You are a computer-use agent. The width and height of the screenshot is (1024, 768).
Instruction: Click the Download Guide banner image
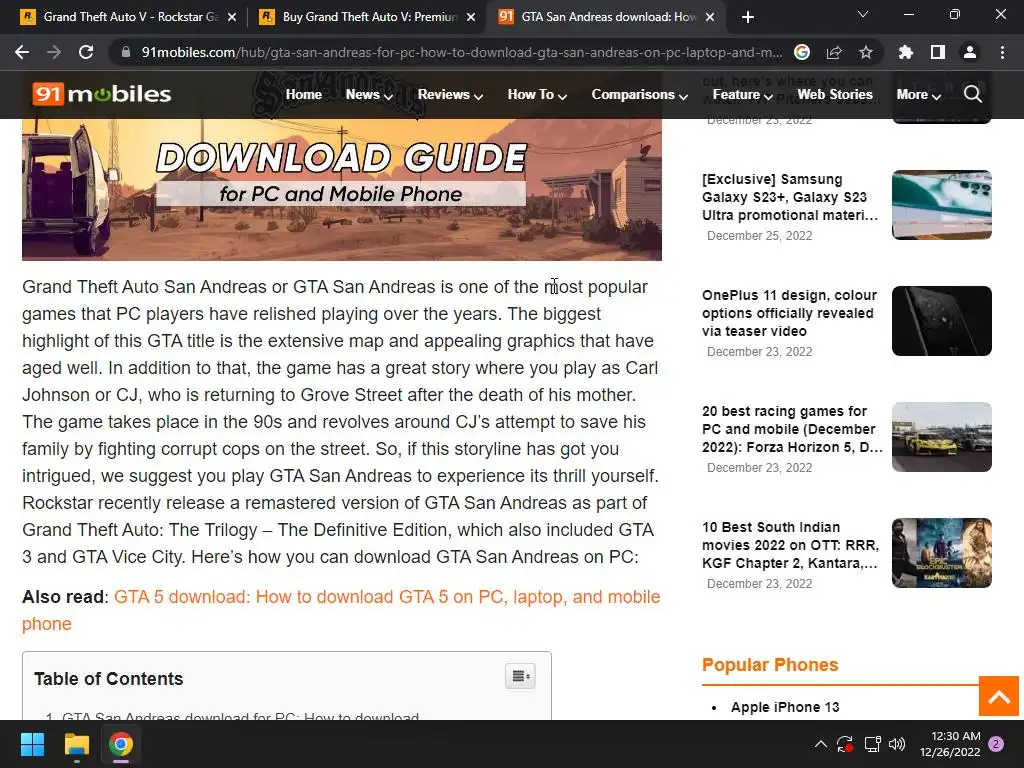coord(342,189)
